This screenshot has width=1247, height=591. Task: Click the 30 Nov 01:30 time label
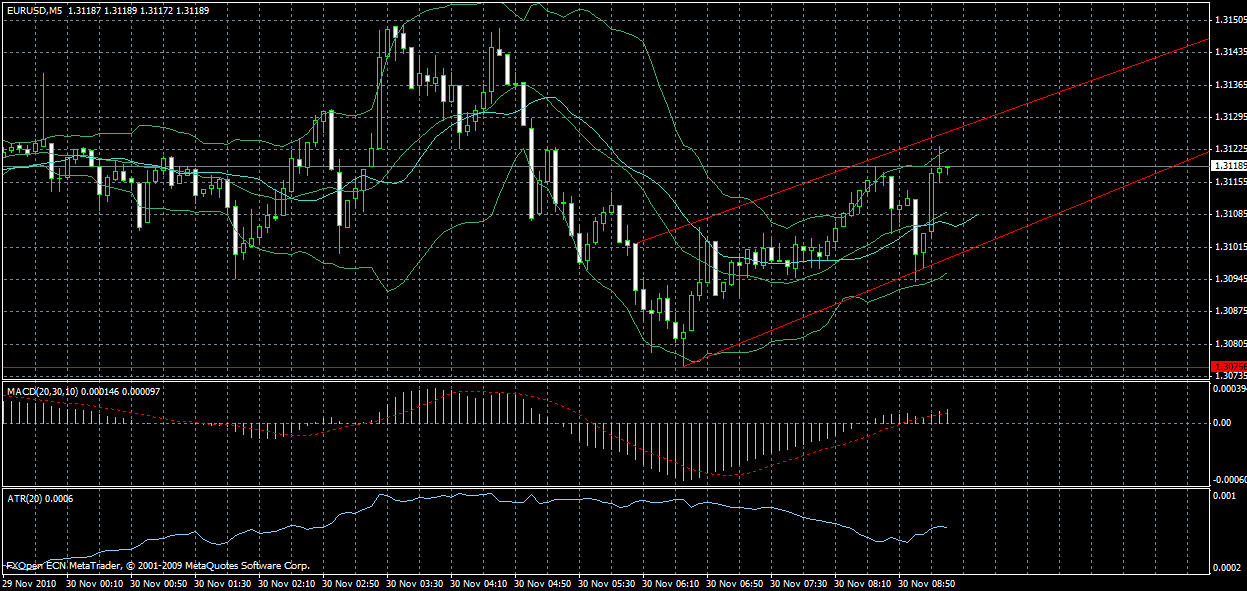[221, 583]
